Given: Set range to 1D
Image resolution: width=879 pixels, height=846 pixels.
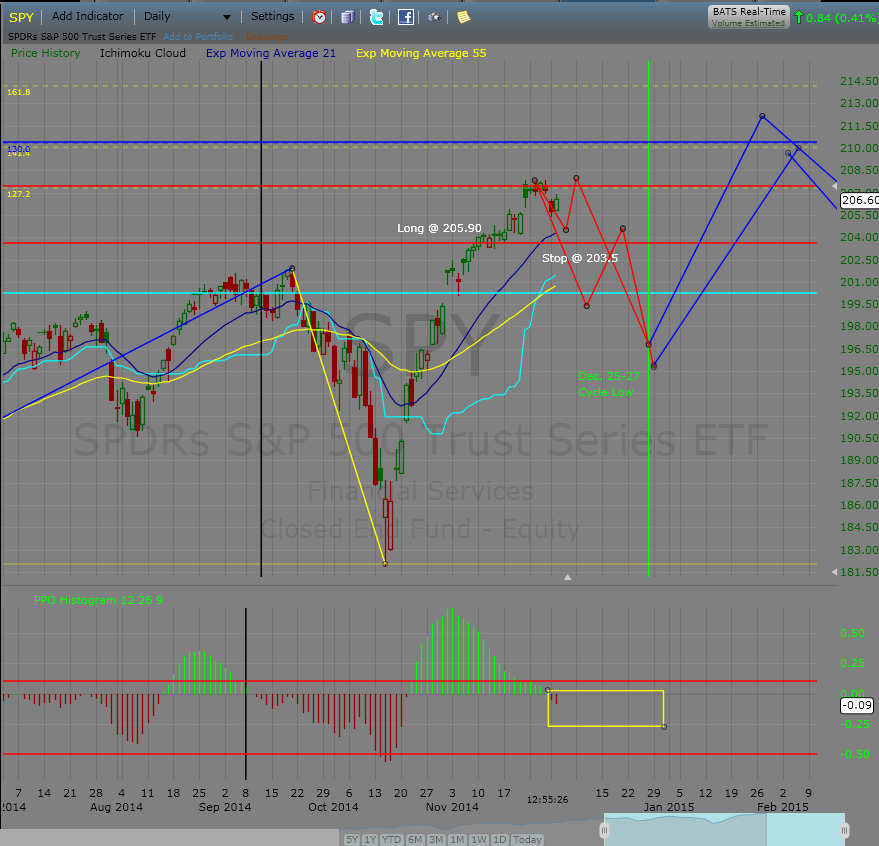Looking at the screenshot, I should 499,839.
